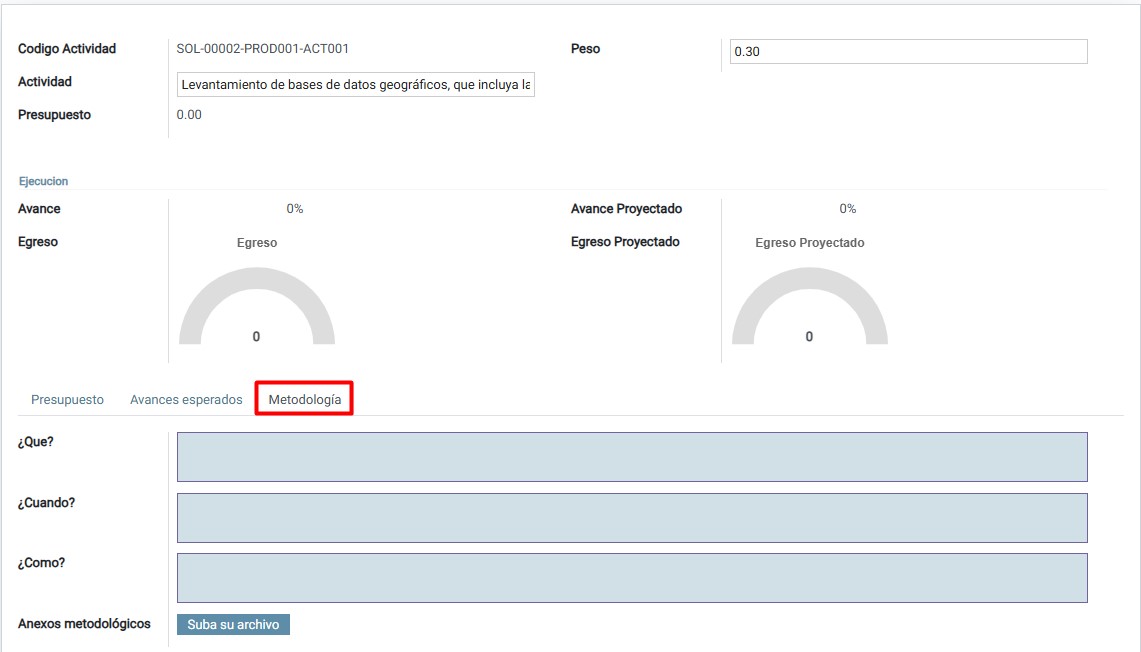The width and height of the screenshot is (1141, 652).
Task: Focus the ¿Cuando? text area
Action: coord(632,517)
